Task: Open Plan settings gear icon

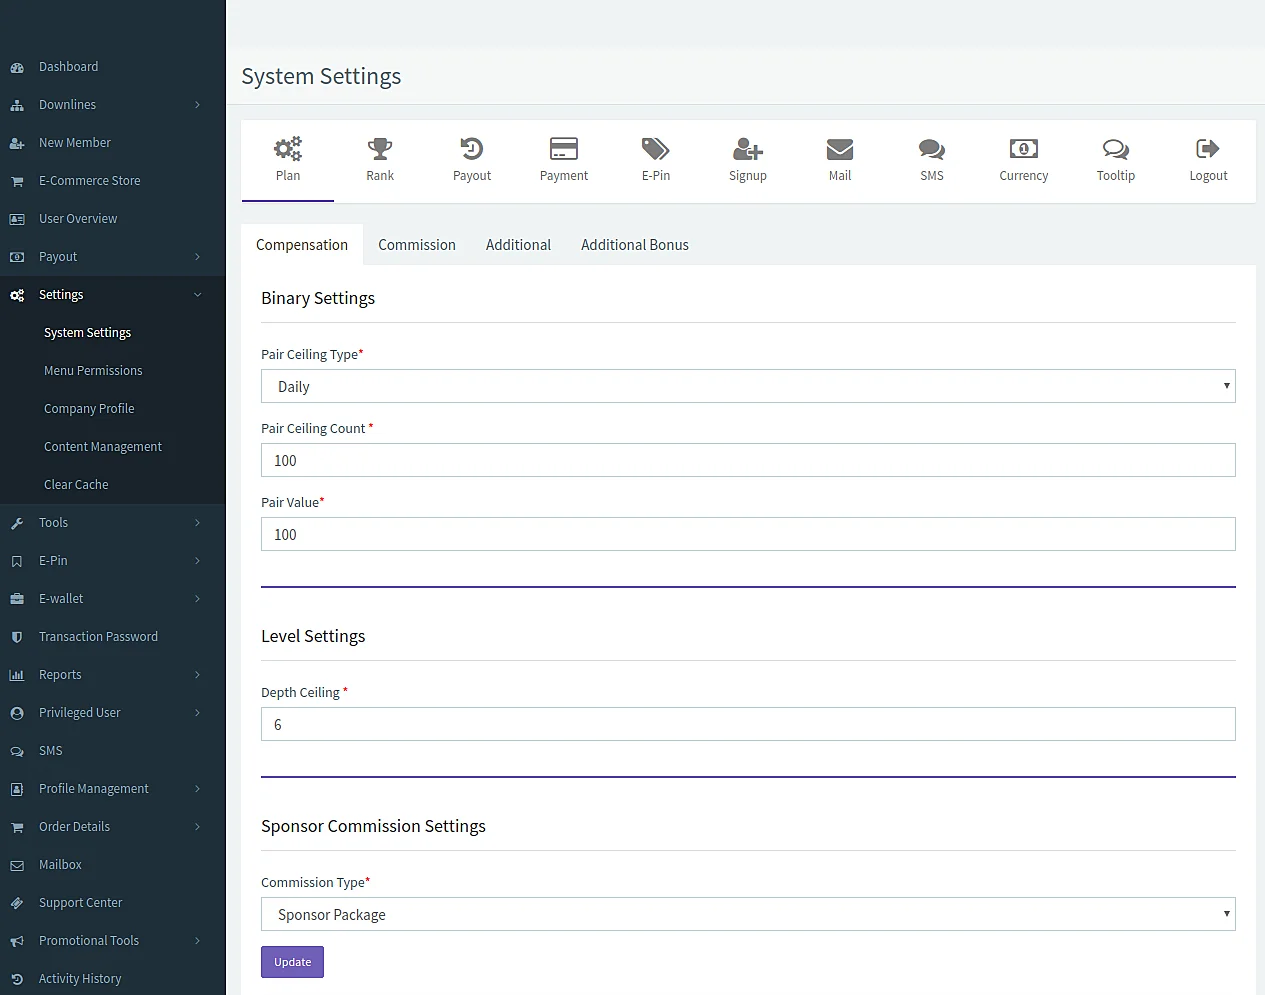Action: pyautogui.click(x=288, y=149)
